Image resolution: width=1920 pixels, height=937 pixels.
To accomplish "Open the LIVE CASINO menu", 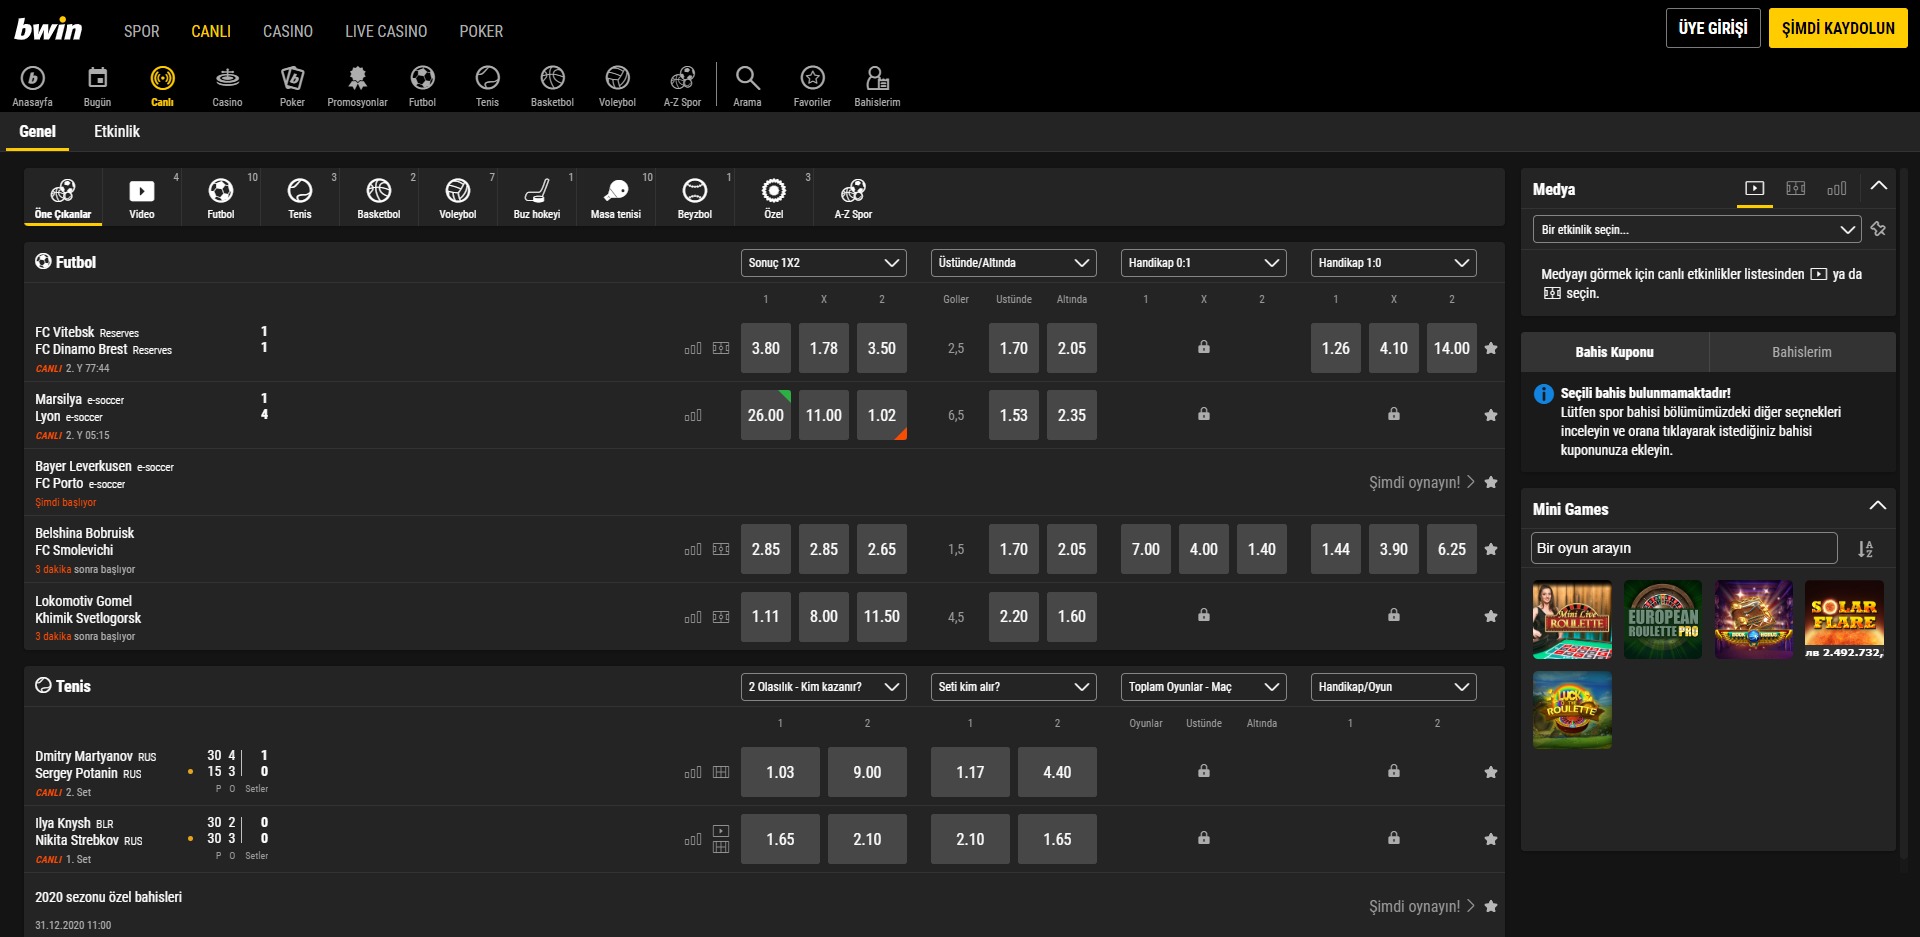I will [x=386, y=31].
